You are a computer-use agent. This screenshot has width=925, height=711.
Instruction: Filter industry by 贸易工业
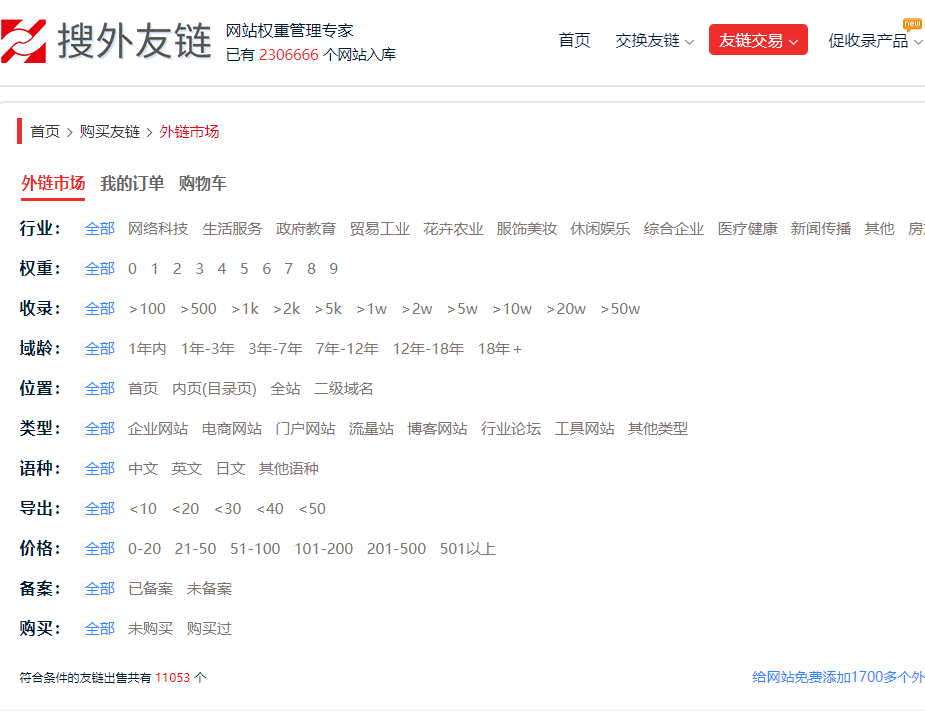click(x=379, y=228)
